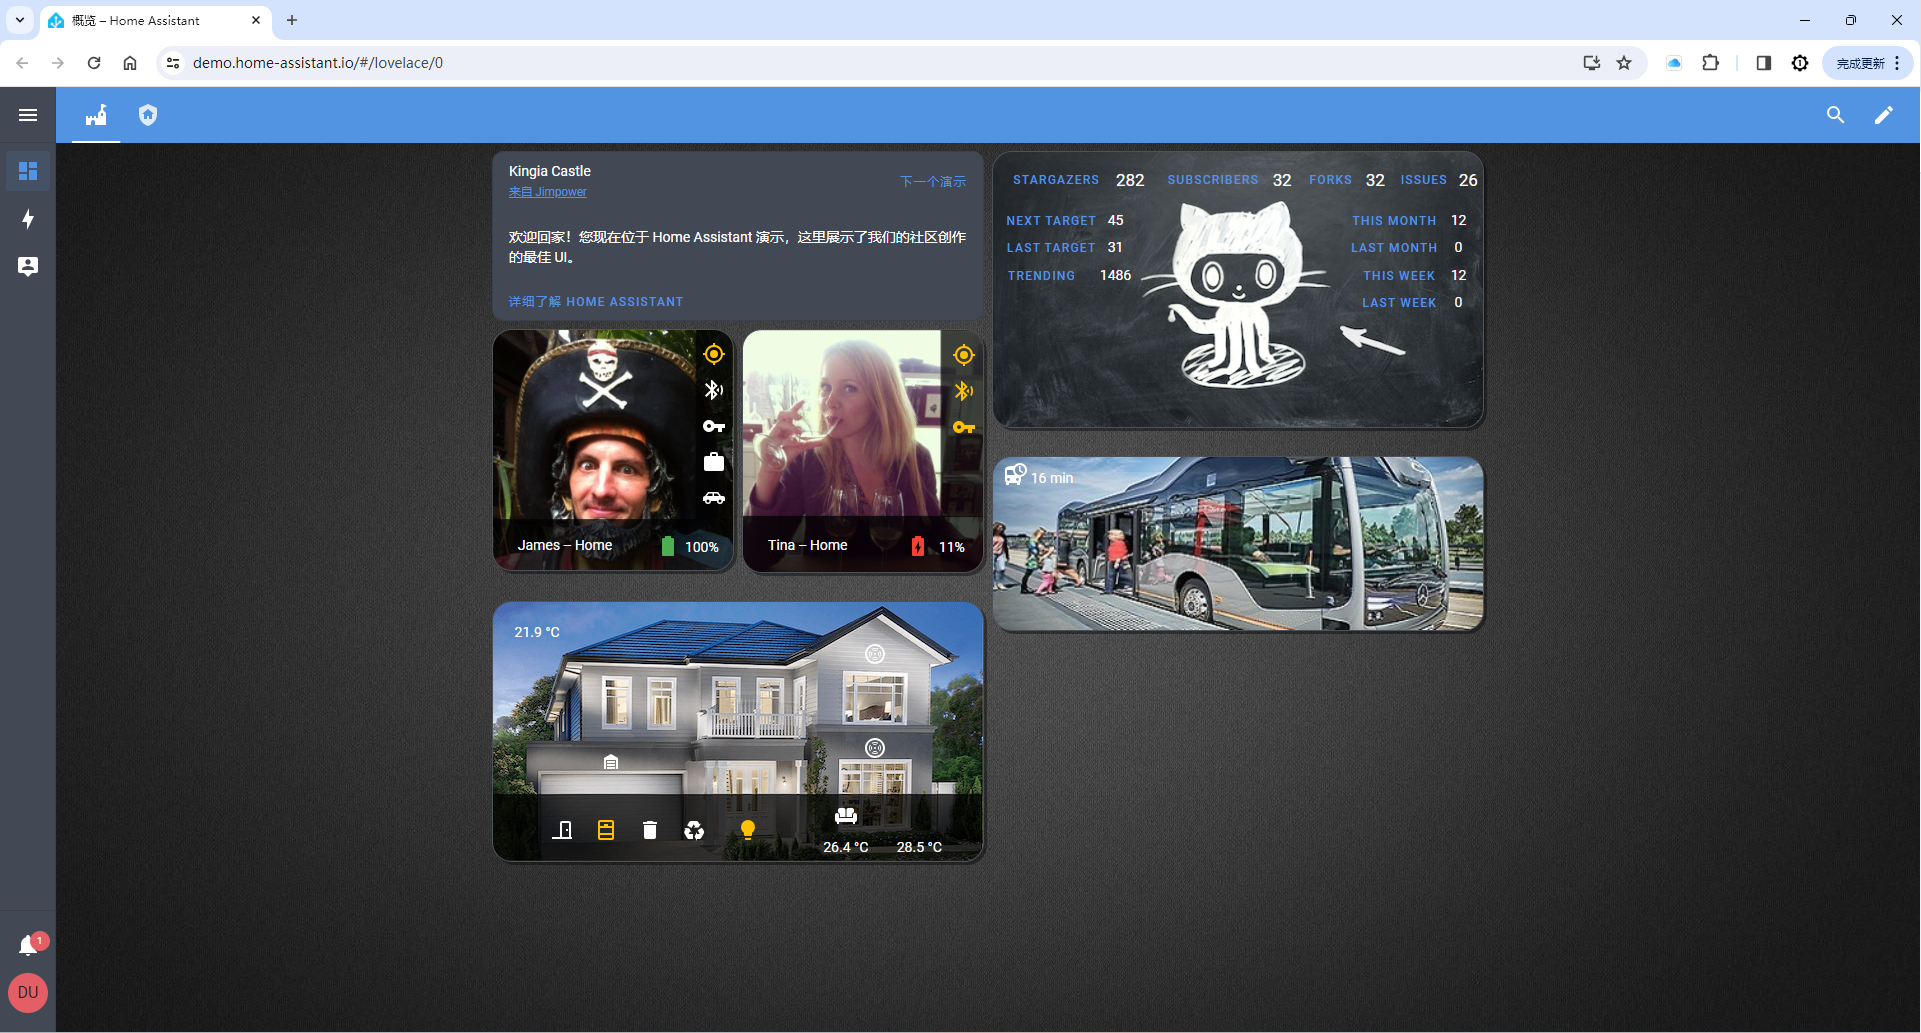
Task: Open the Energy lightning sidebar icon
Action: click(28, 219)
